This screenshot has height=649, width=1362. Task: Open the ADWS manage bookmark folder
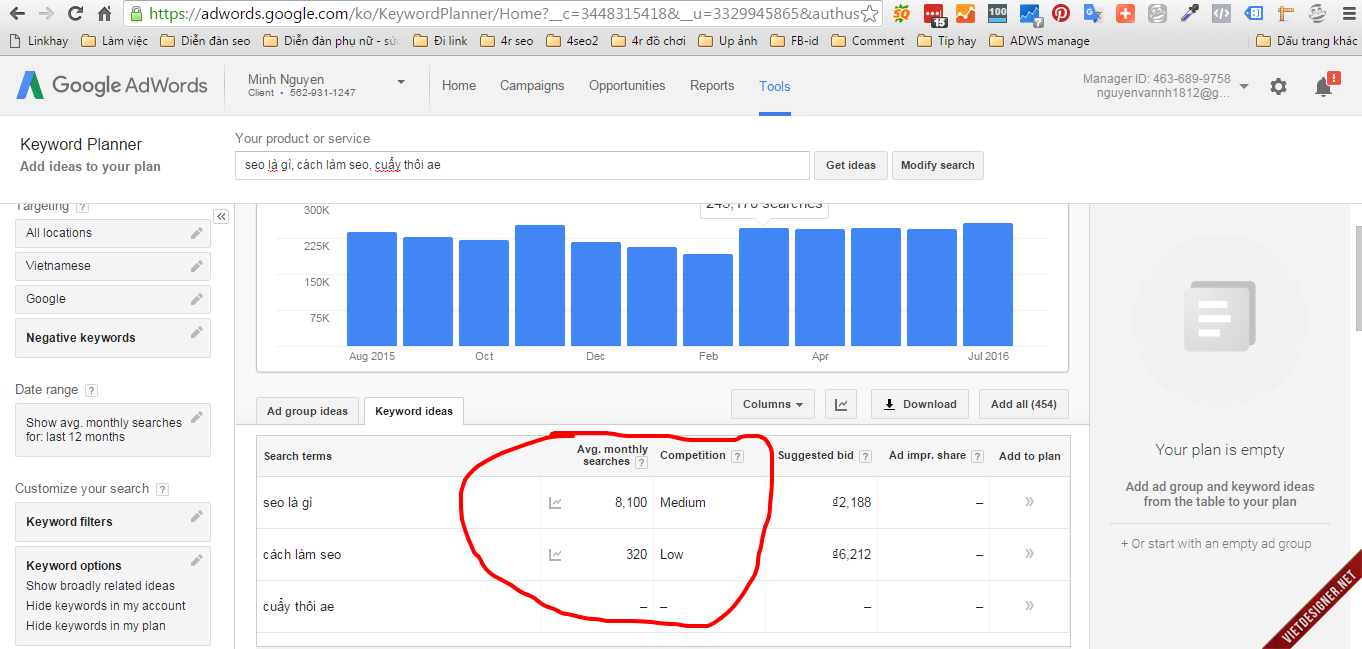[1038, 41]
